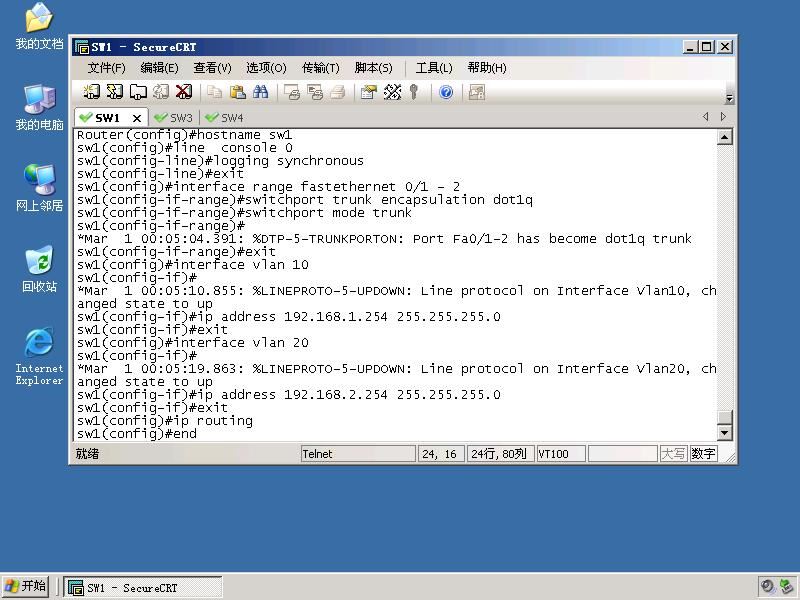
Task: Close the SW1 tab with its X
Action: (x=137, y=118)
